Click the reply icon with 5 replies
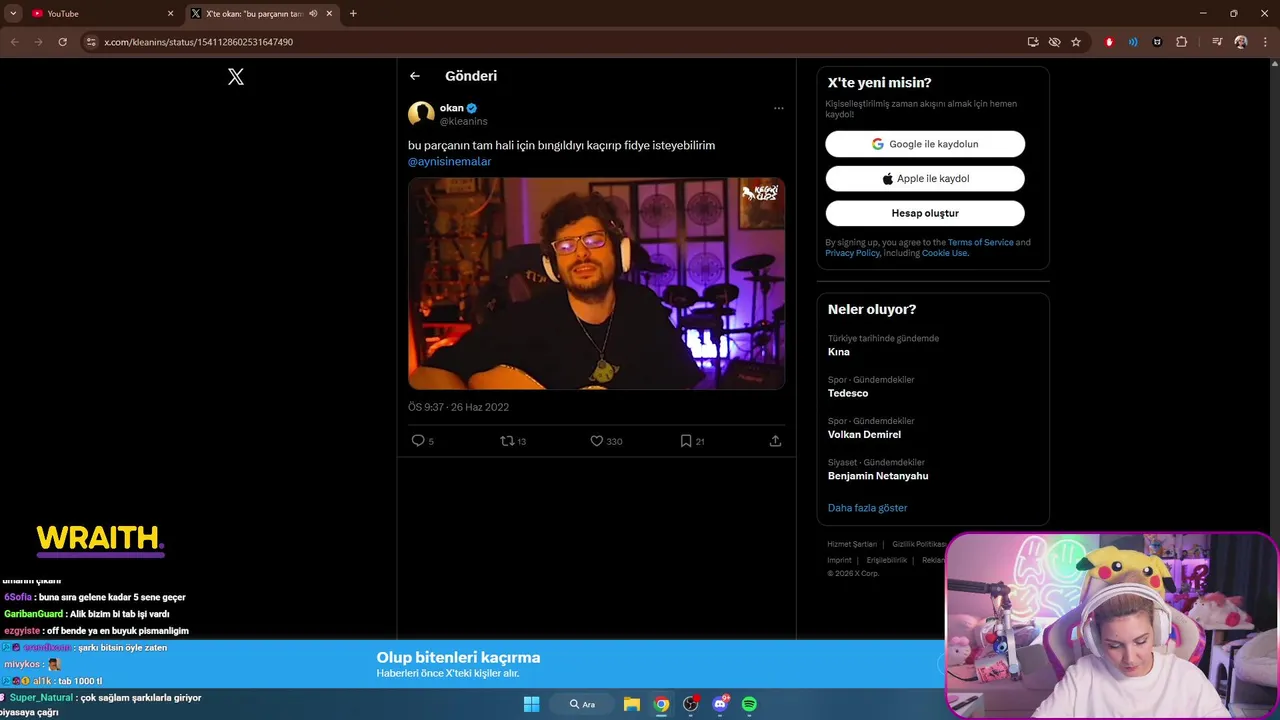Image resolution: width=1280 pixels, height=720 pixels. pyautogui.click(x=418, y=441)
